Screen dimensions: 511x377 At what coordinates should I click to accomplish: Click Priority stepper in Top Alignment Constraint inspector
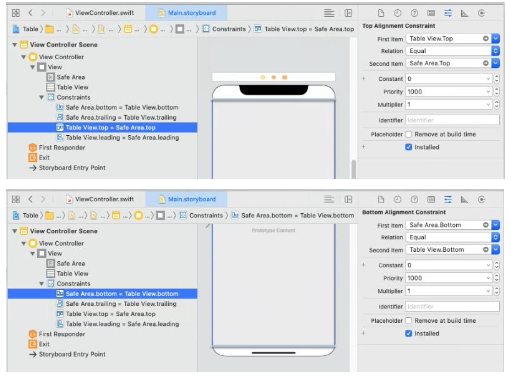pyautogui.click(x=497, y=92)
